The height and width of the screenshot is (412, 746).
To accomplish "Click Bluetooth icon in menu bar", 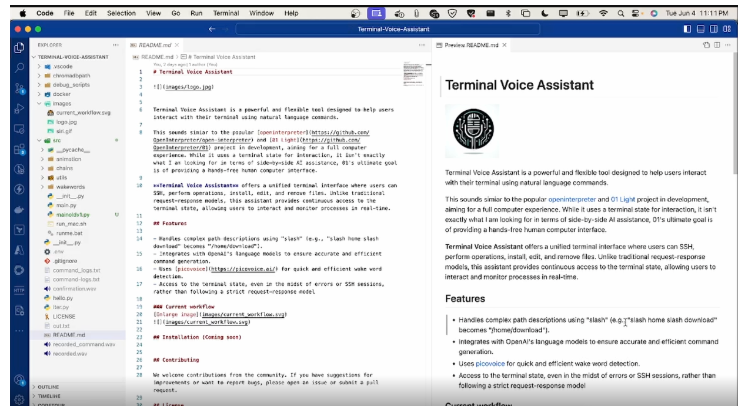I will click(x=508, y=13).
